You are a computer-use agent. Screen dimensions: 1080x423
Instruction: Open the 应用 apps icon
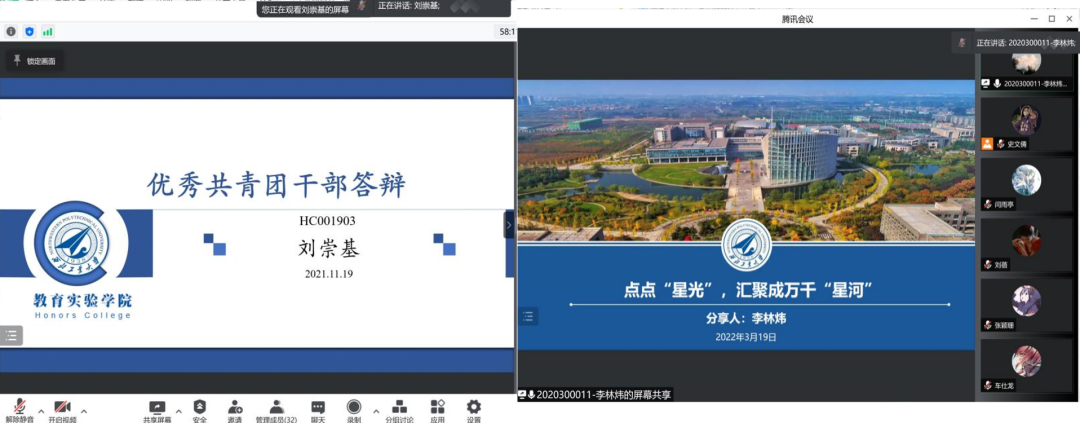[x=438, y=410]
